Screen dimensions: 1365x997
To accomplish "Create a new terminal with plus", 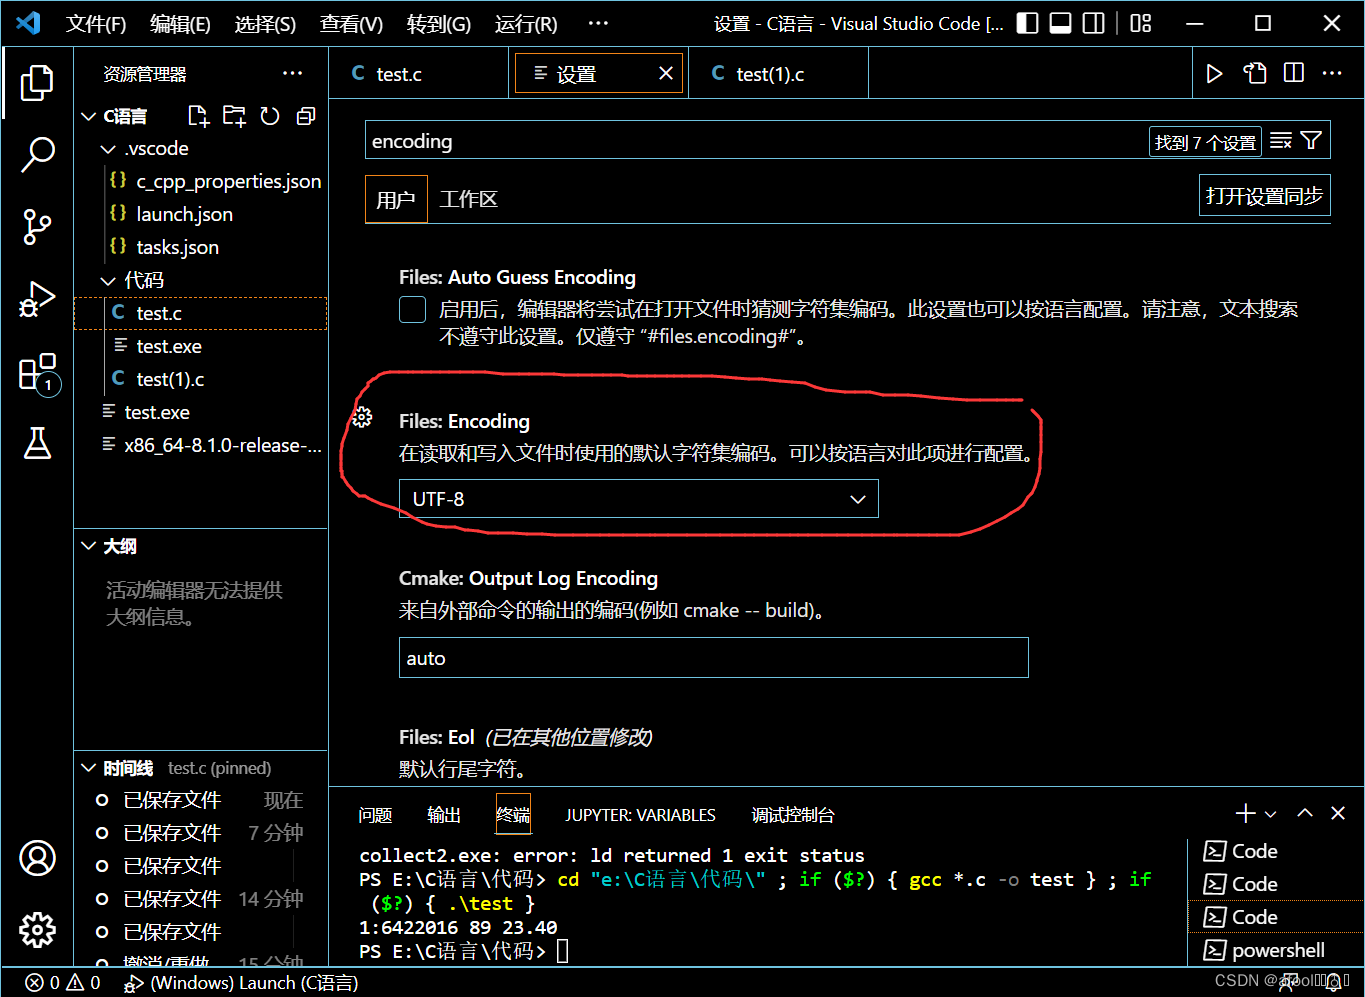I will click(1245, 813).
